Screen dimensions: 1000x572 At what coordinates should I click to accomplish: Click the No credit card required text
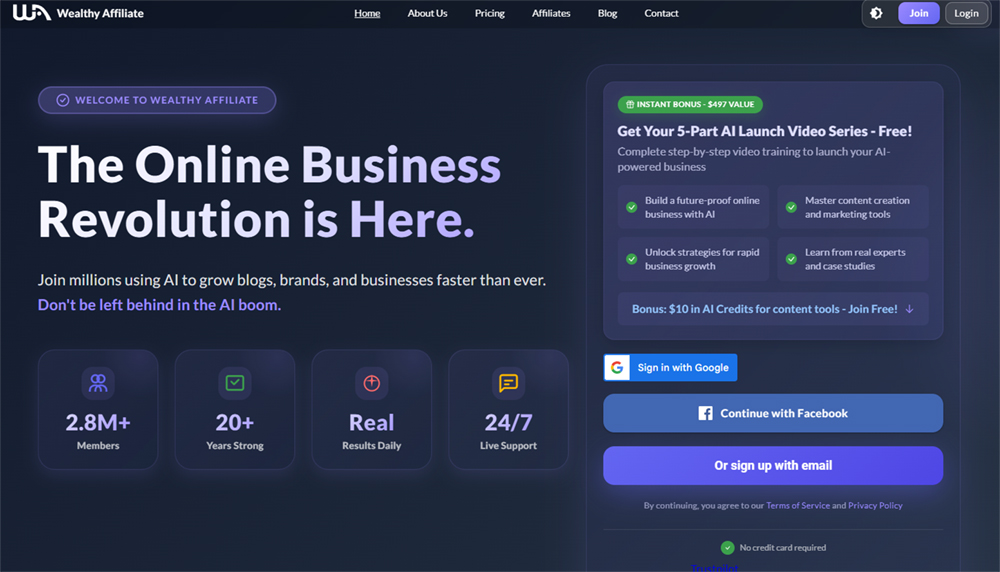pyautogui.click(x=783, y=548)
